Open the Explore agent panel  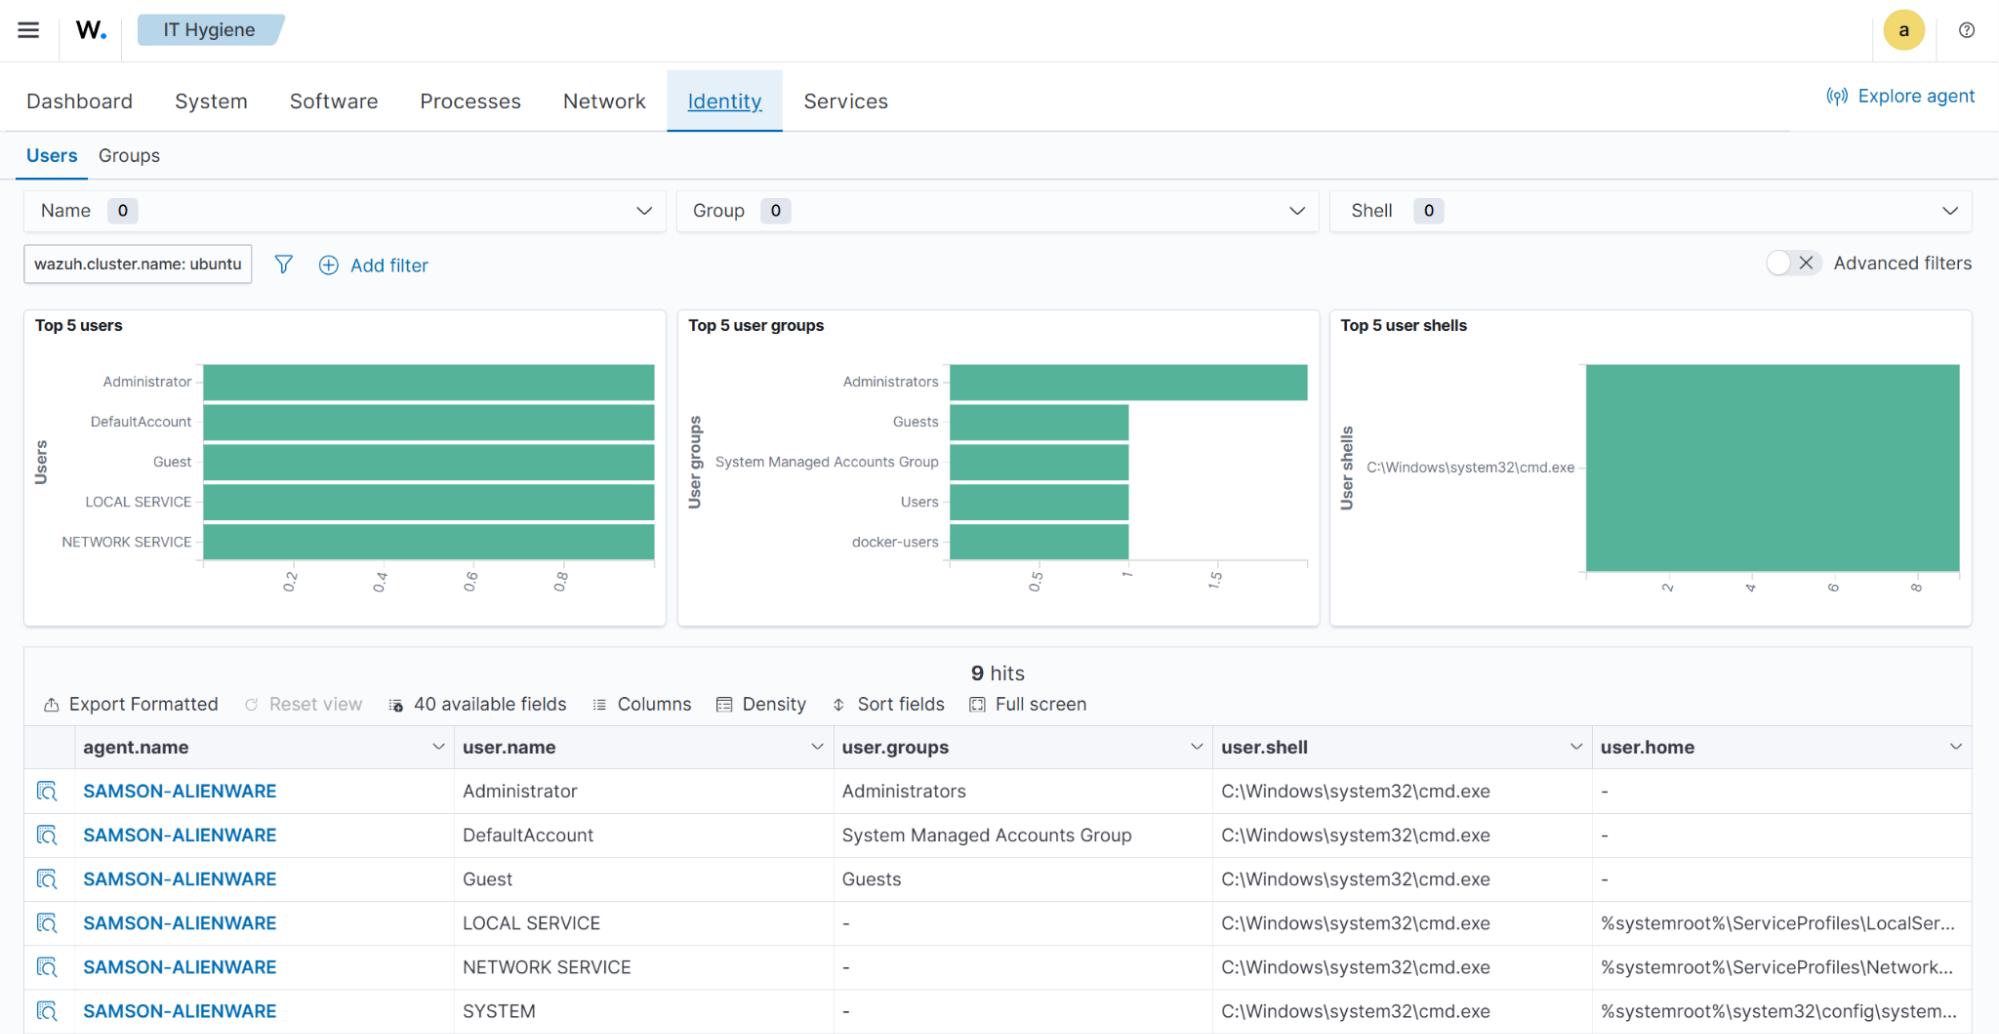click(1899, 96)
